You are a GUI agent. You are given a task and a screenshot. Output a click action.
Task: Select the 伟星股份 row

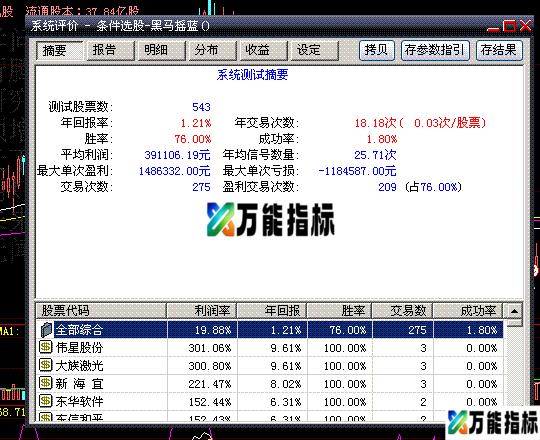pyautogui.click(x=270, y=348)
